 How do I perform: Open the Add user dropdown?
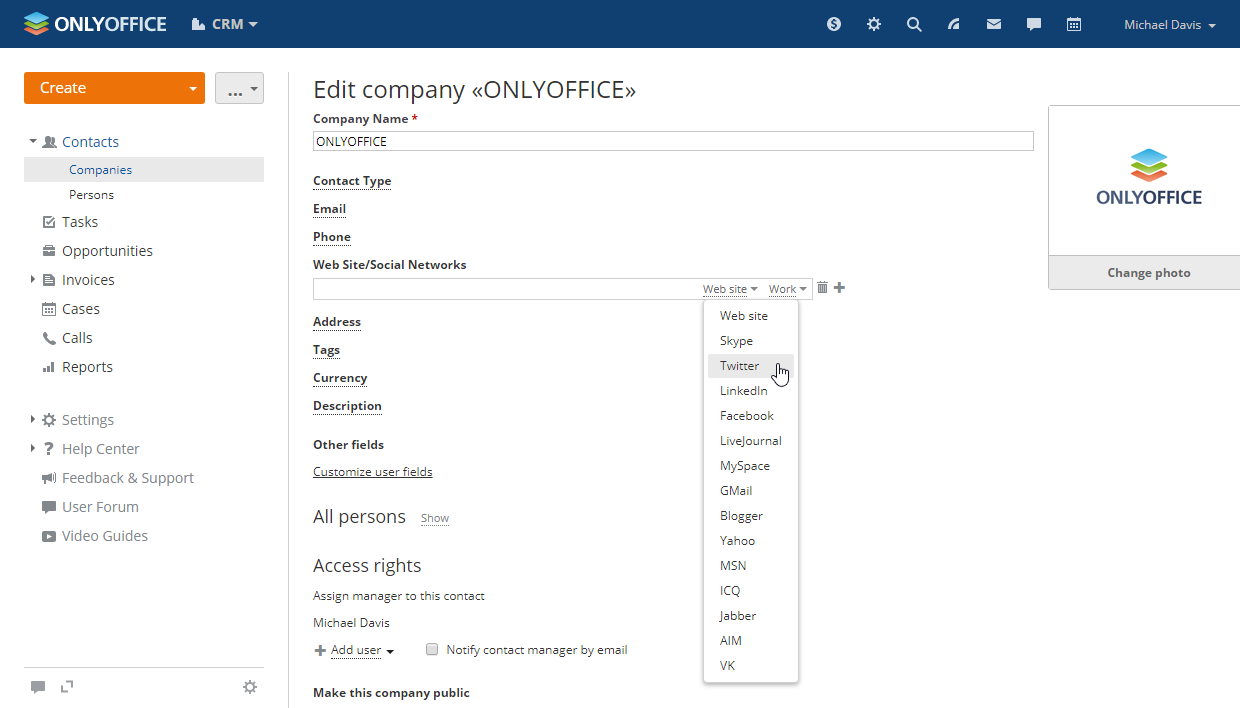click(355, 650)
